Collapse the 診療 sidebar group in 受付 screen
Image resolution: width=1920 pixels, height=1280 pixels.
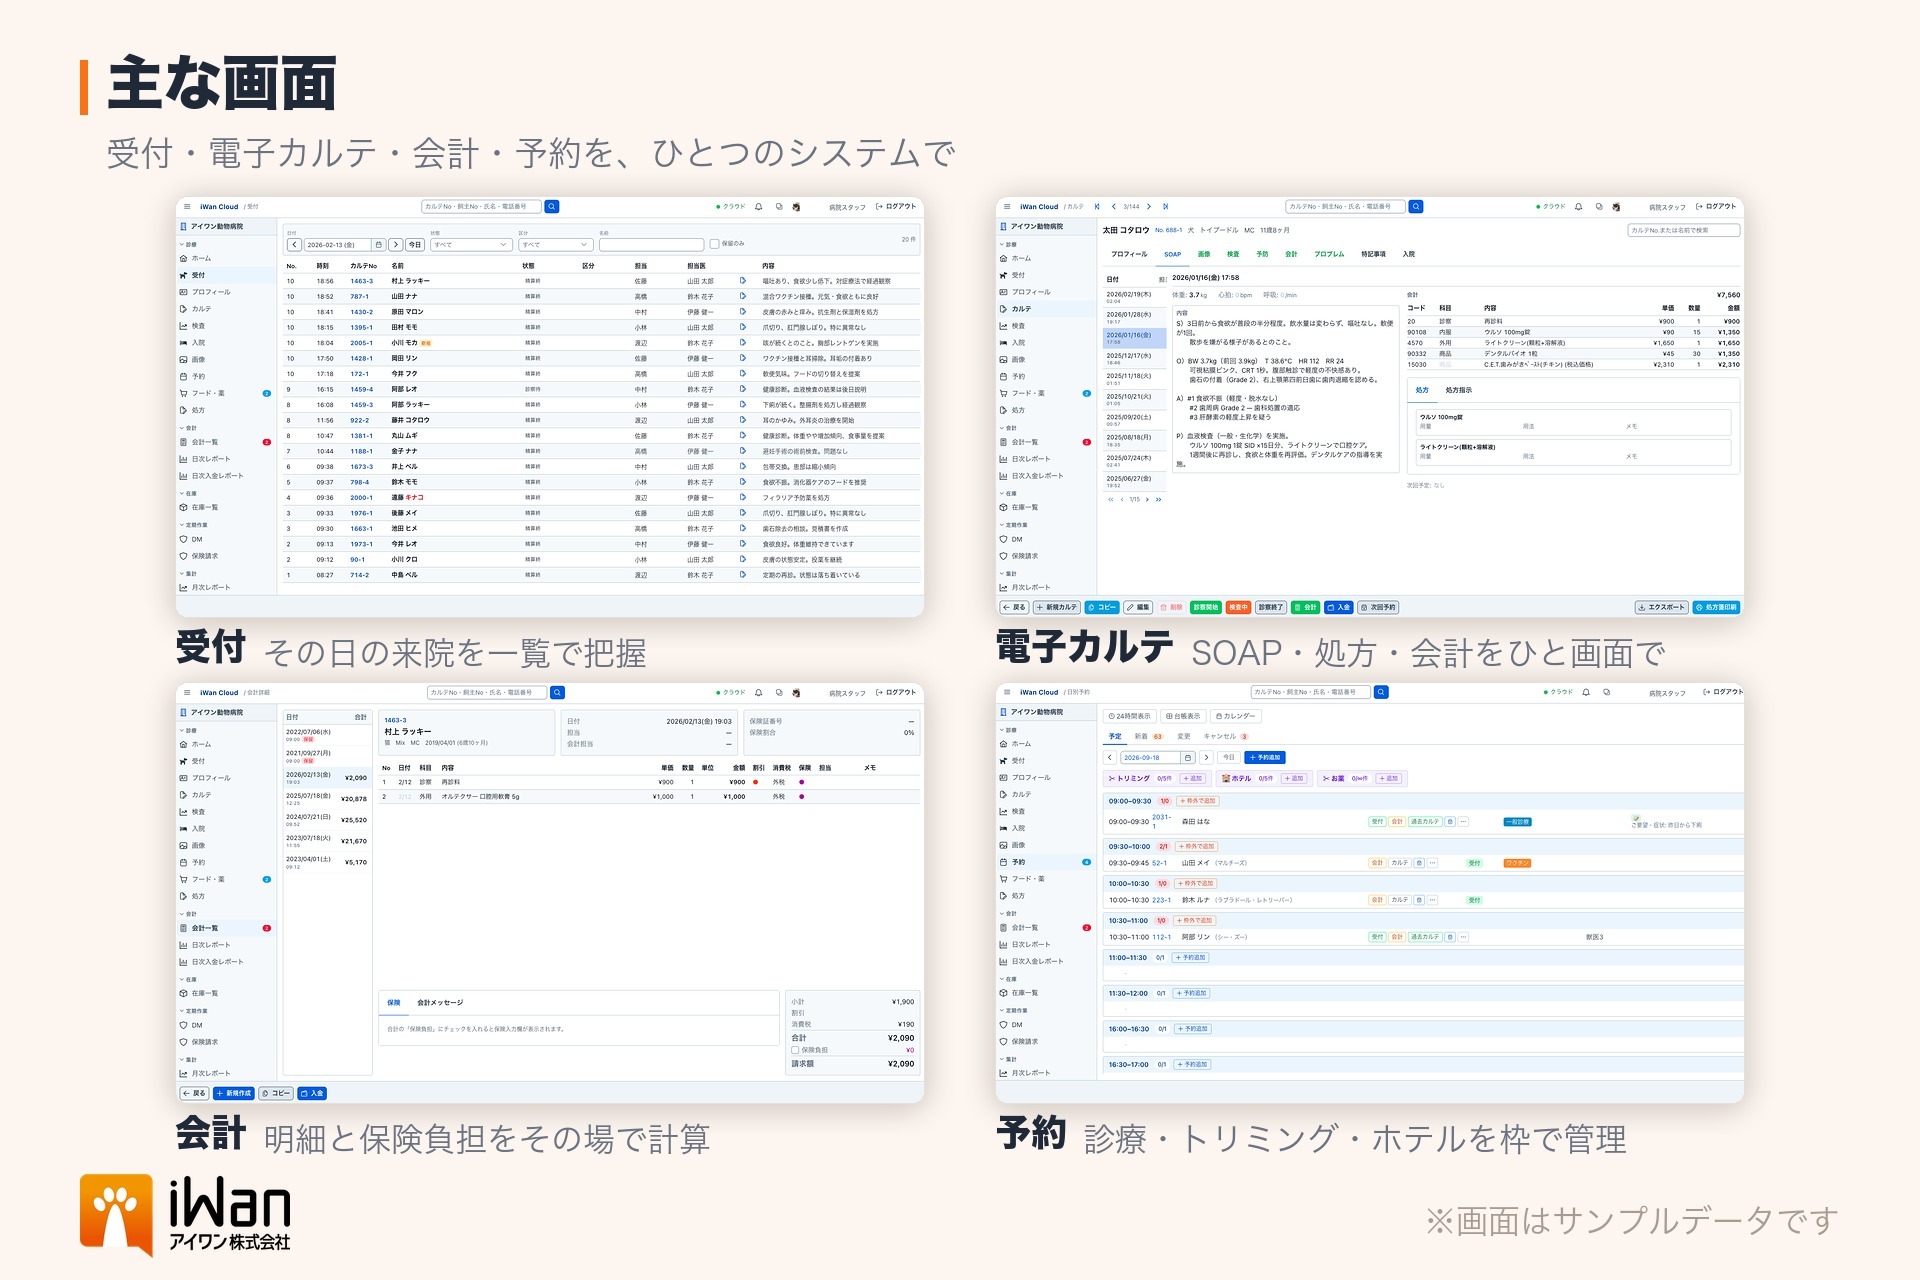point(190,244)
